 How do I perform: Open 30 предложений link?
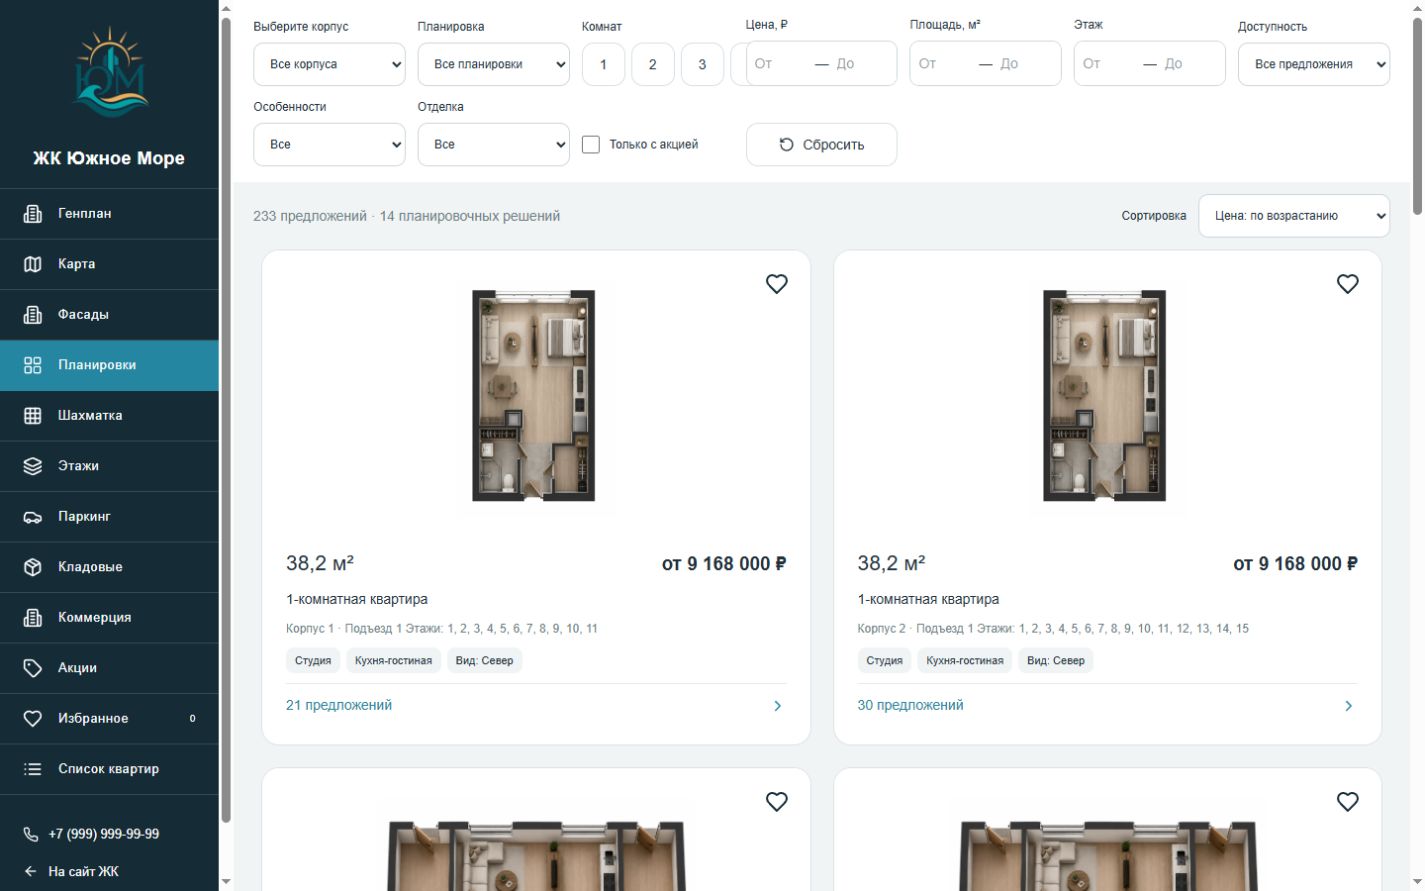point(910,705)
